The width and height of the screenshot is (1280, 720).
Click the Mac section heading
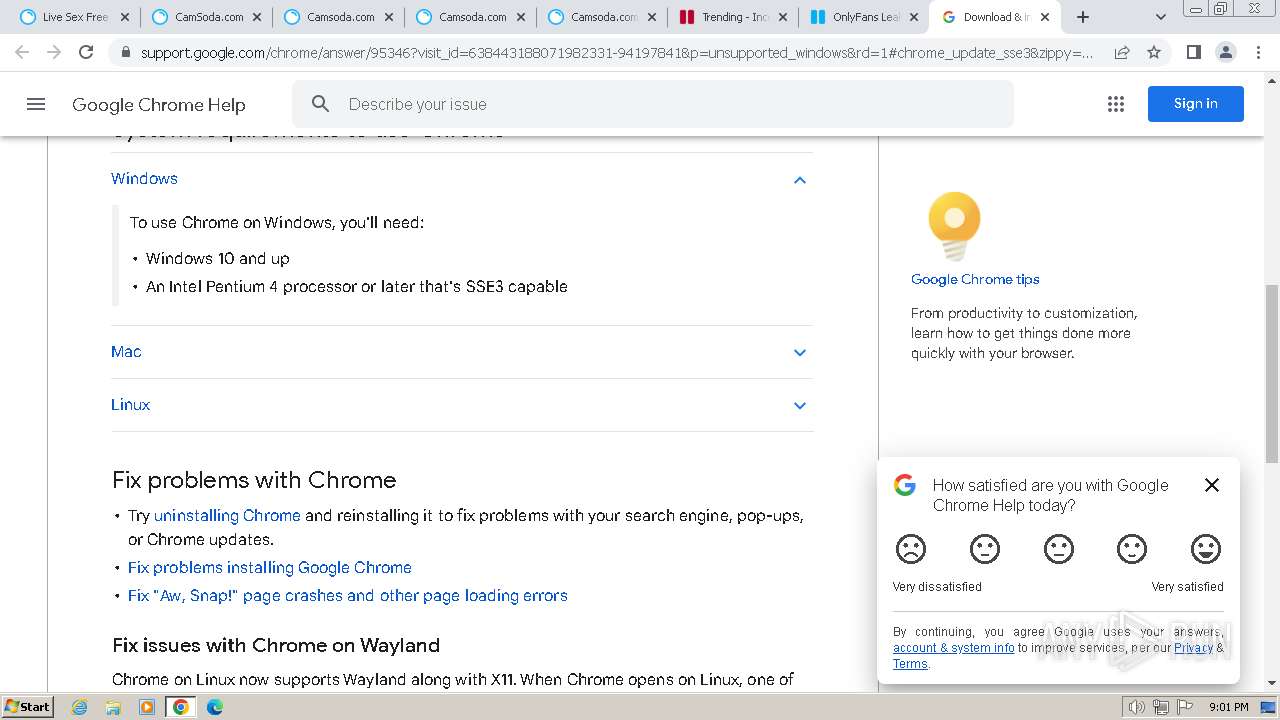(x=126, y=352)
